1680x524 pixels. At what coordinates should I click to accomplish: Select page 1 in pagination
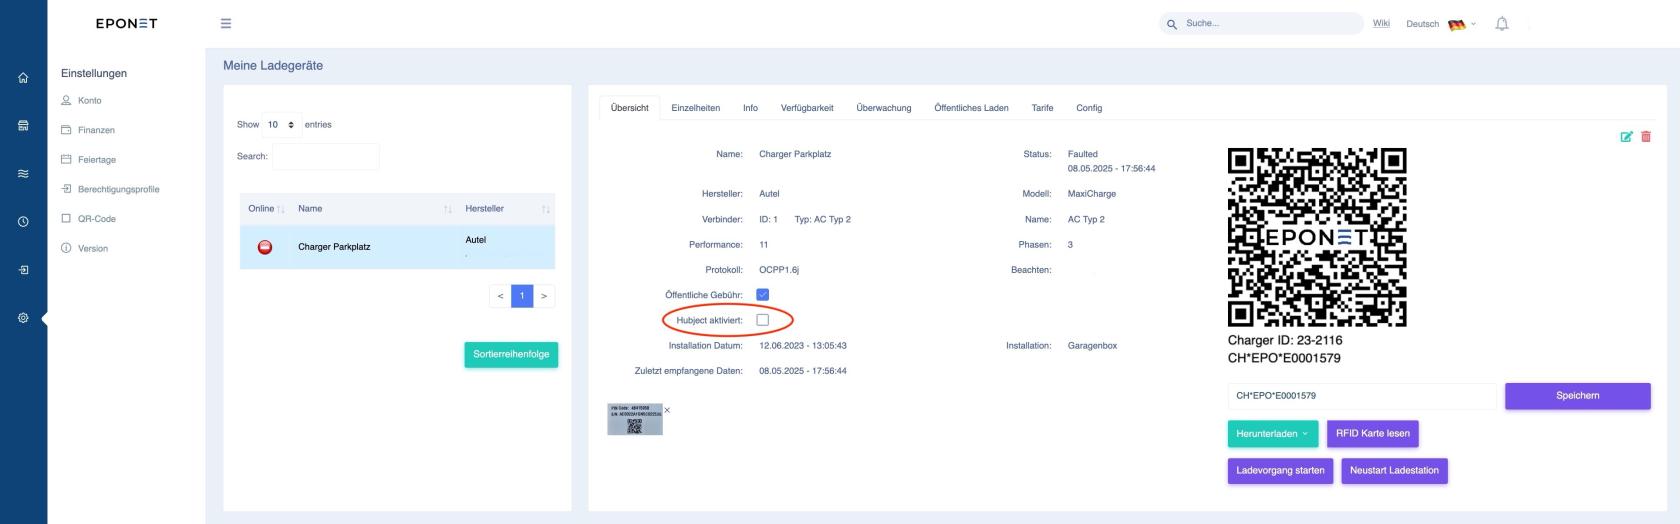(x=522, y=296)
